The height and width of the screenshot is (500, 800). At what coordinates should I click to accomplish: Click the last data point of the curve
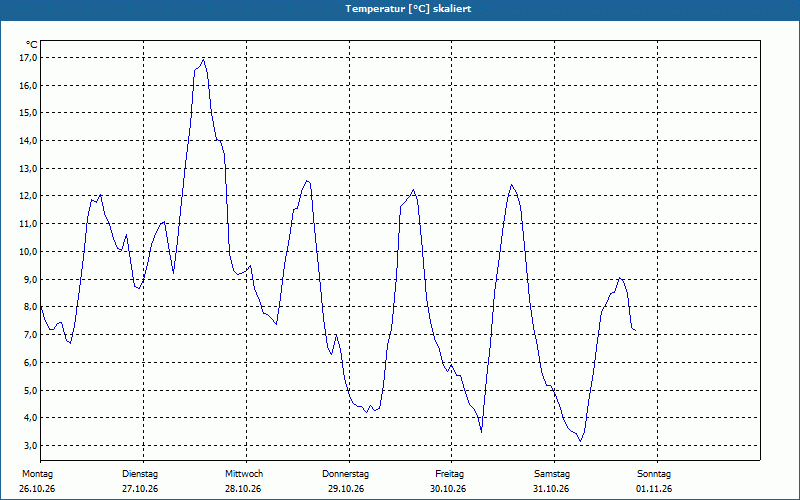pyautogui.click(x=635, y=331)
